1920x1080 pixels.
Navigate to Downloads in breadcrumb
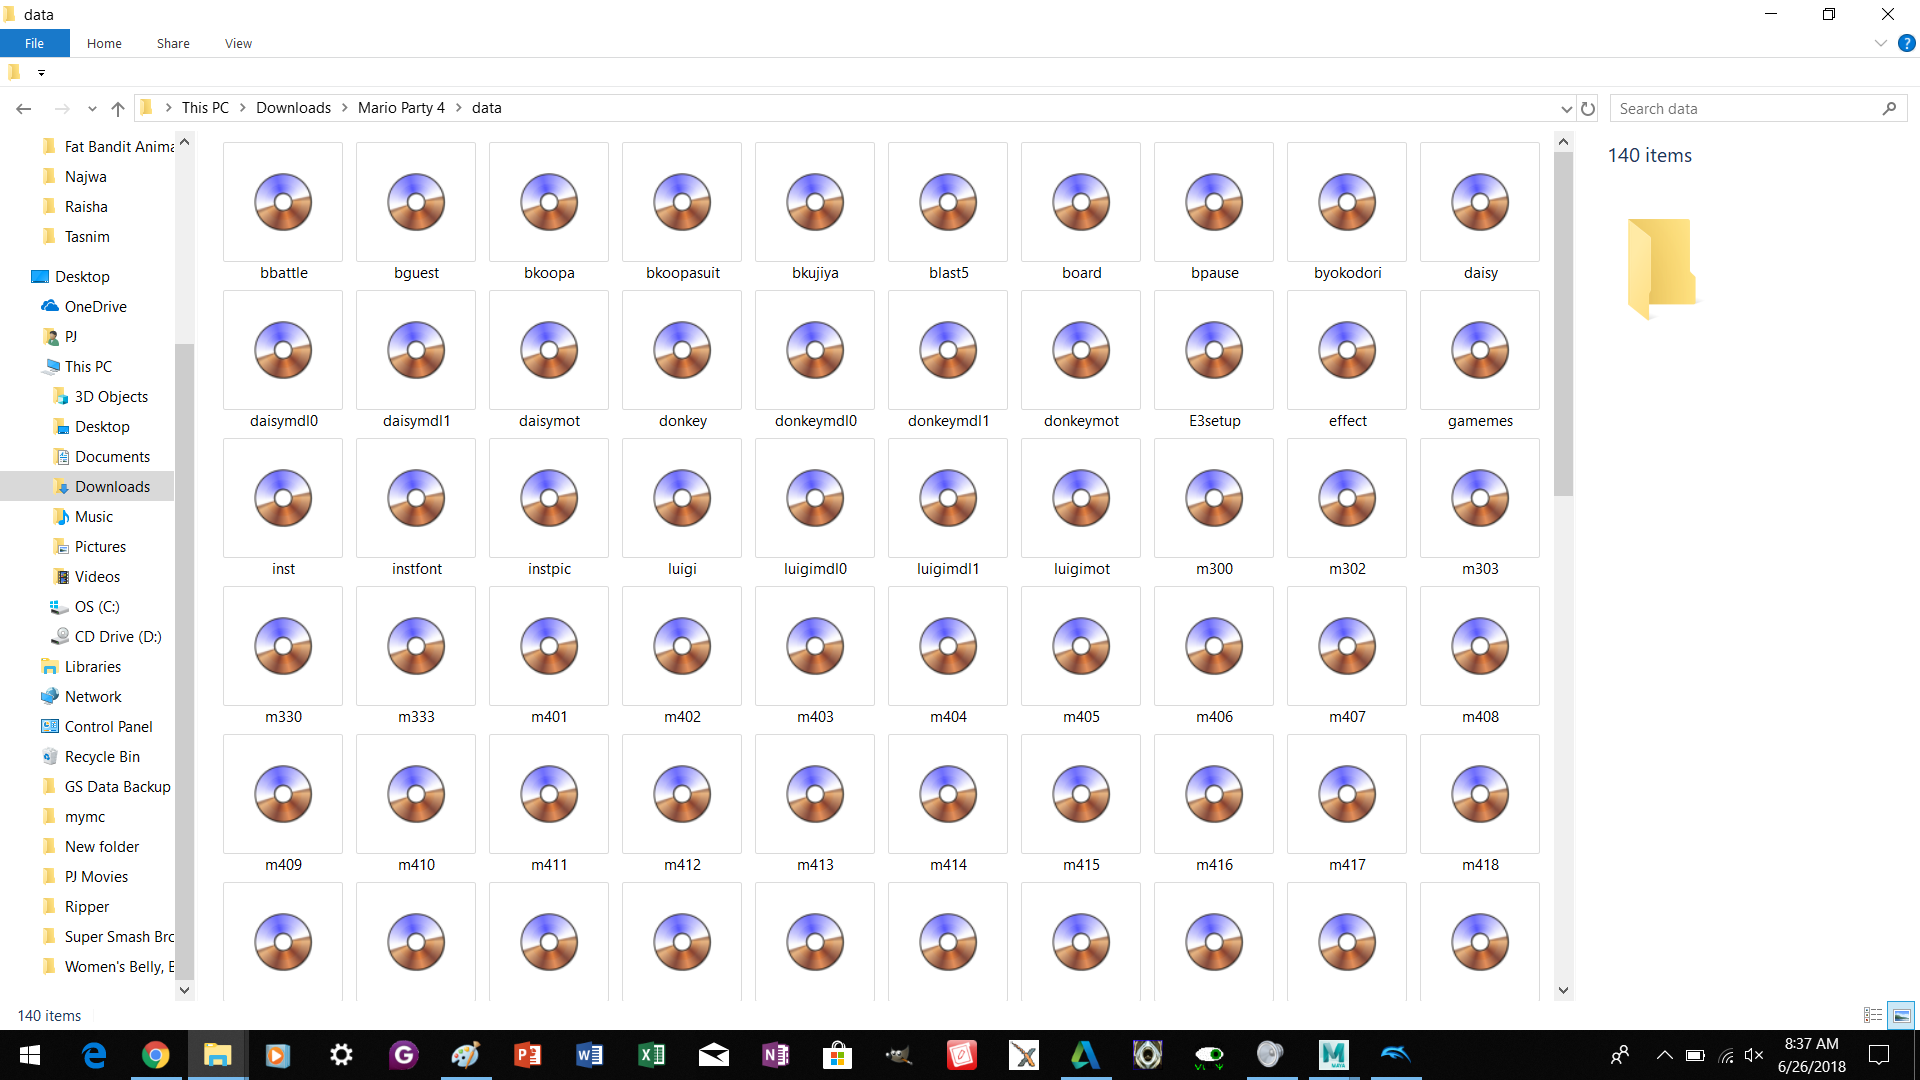click(293, 108)
